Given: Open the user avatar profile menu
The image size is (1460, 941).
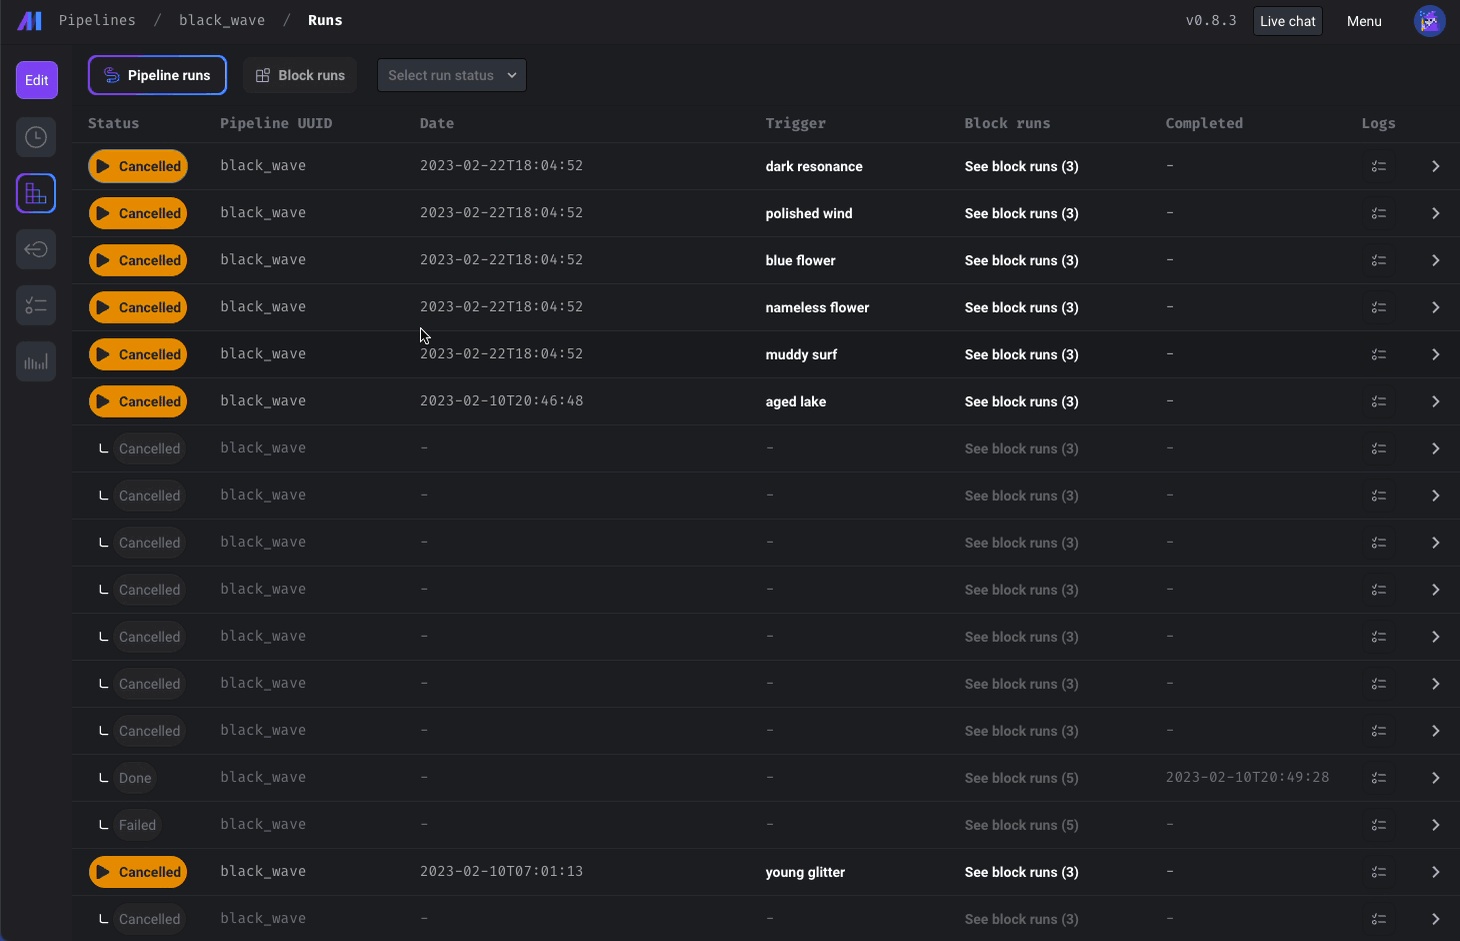Looking at the screenshot, I should coord(1430,20).
